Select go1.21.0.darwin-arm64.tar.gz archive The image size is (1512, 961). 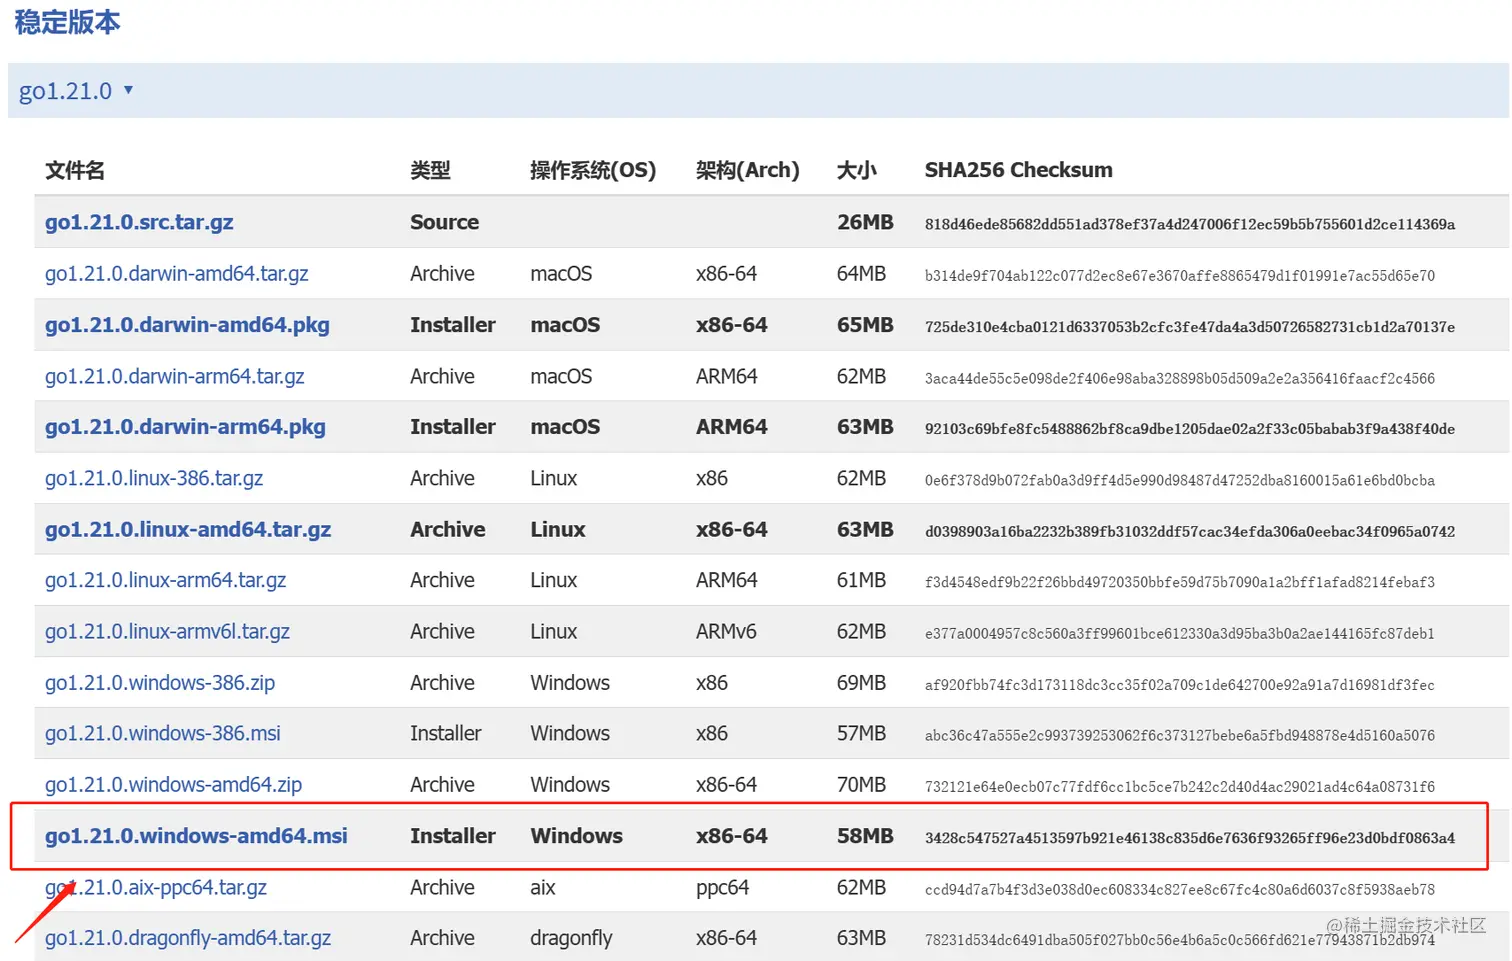[x=174, y=376]
